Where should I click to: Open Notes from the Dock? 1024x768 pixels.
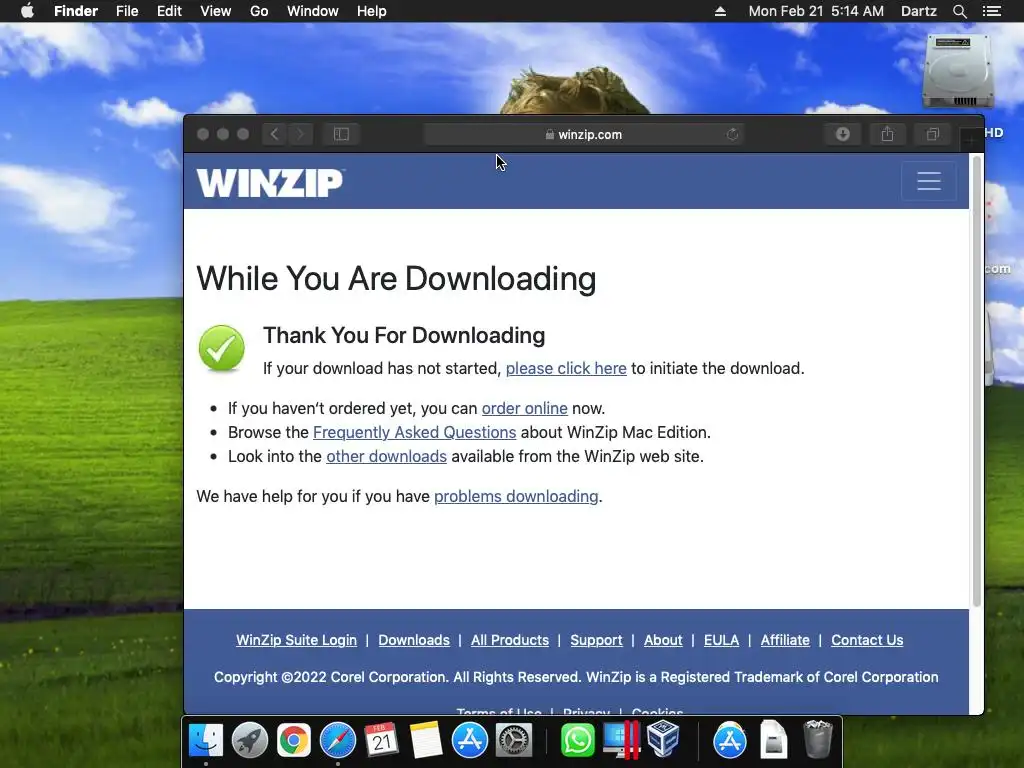426,741
